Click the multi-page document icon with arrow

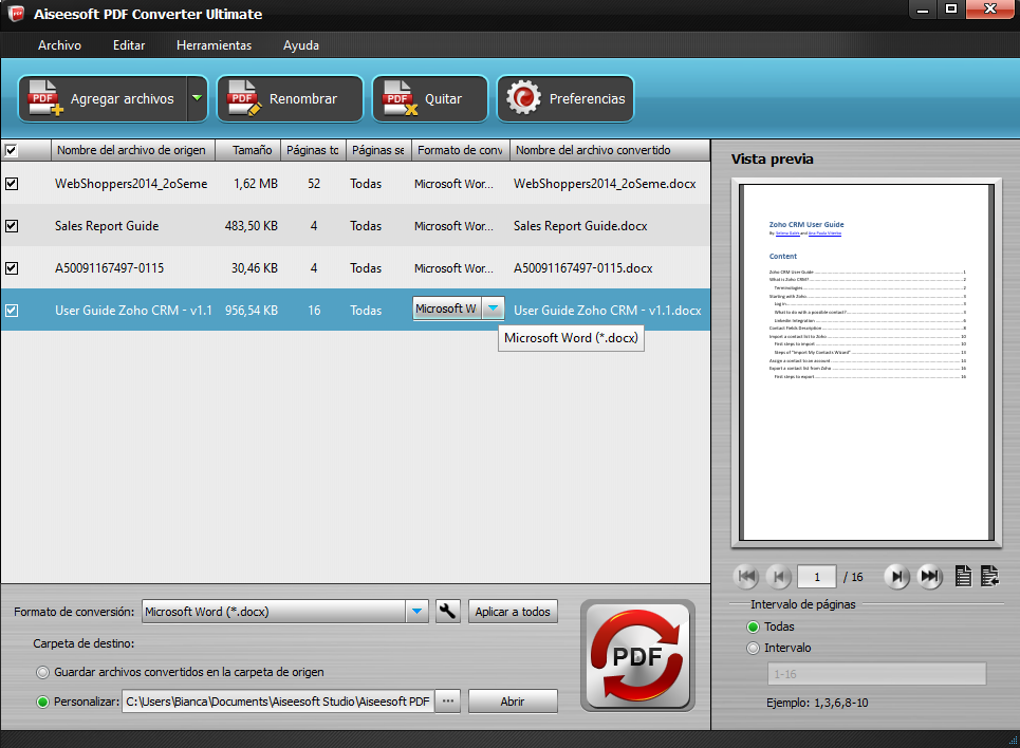(x=990, y=576)
